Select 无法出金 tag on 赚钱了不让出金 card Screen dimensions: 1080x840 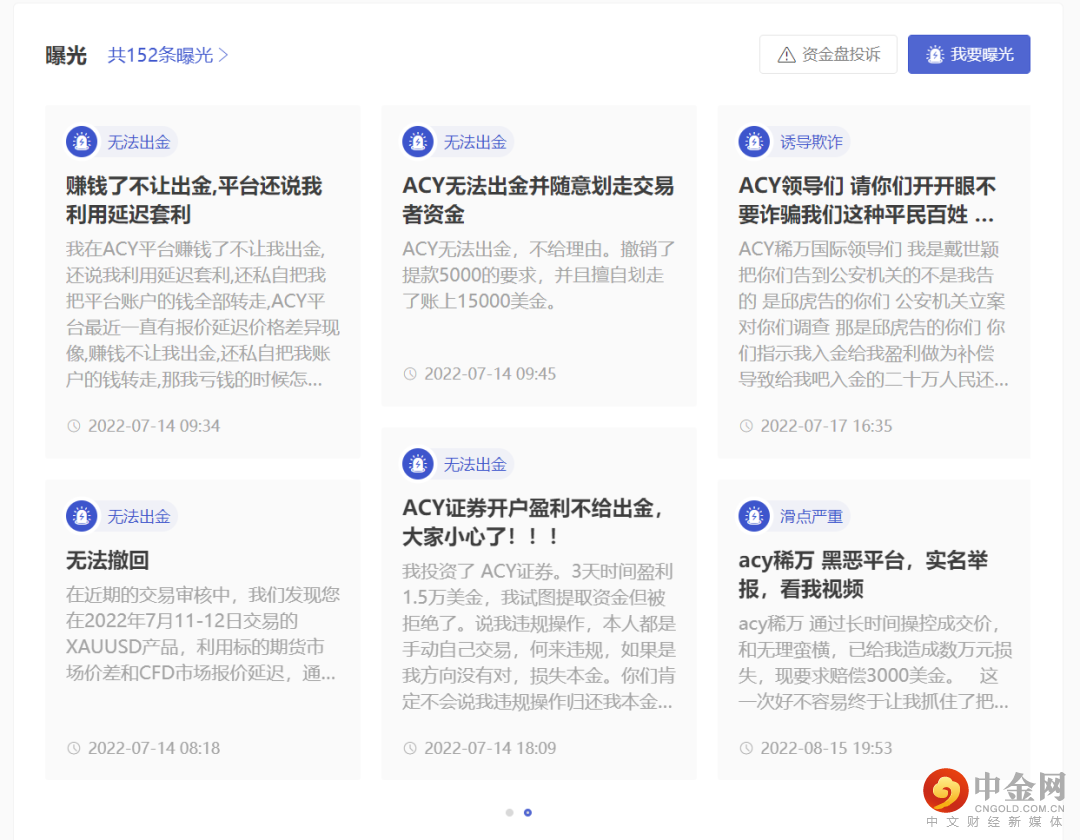[138, 143]
